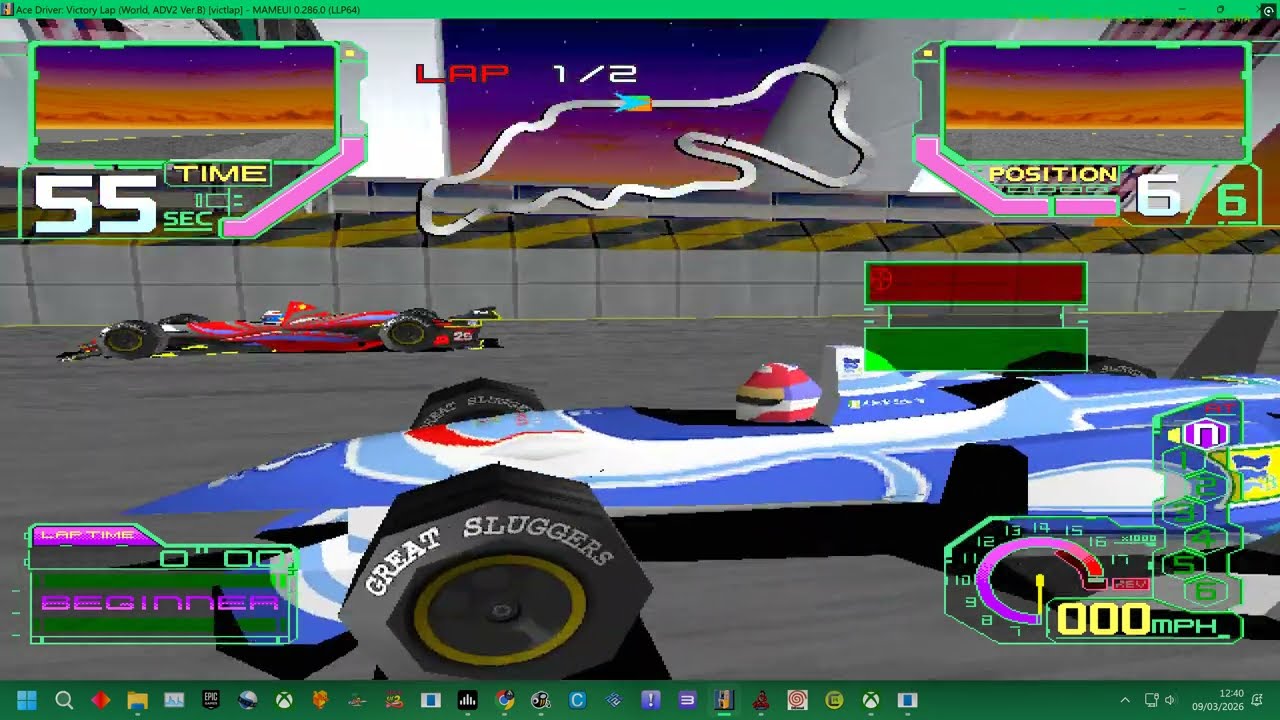Click the 6/6 race position value
This screenshot has width=1280, height=720.
pyautogui.click(x=1193, y=200)
